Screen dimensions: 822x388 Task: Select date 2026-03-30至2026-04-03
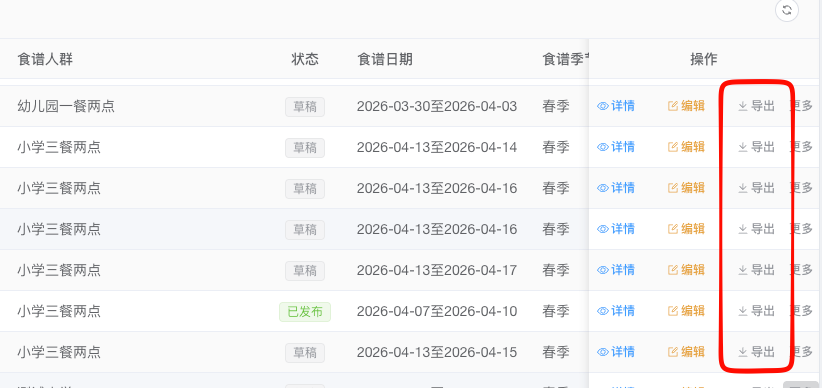point(437,106)
